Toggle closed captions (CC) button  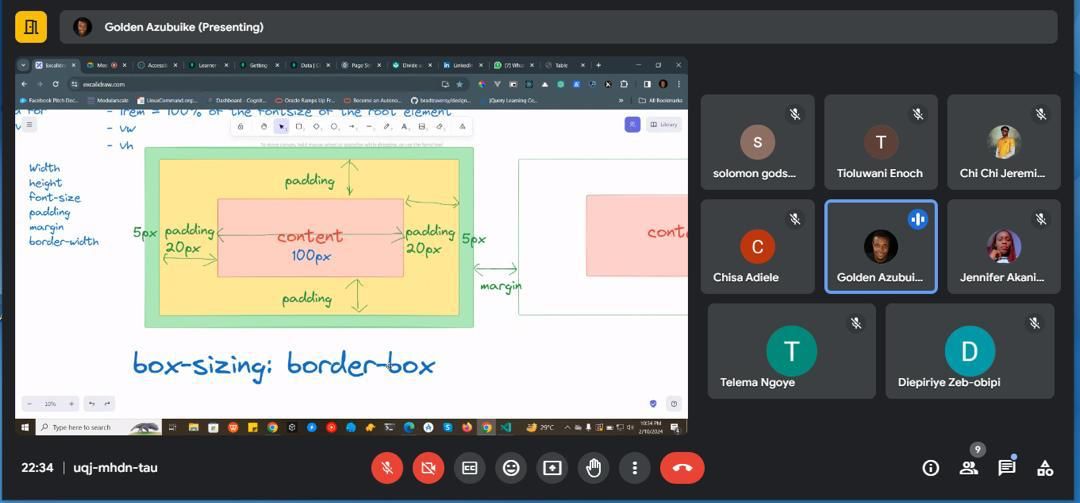click(x=470, y=468)
